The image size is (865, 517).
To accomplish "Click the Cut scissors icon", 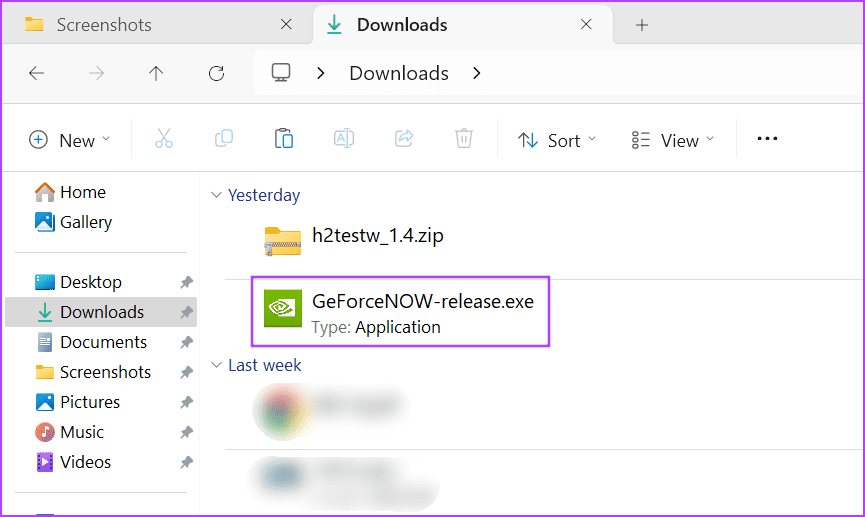I will point(164,138).
